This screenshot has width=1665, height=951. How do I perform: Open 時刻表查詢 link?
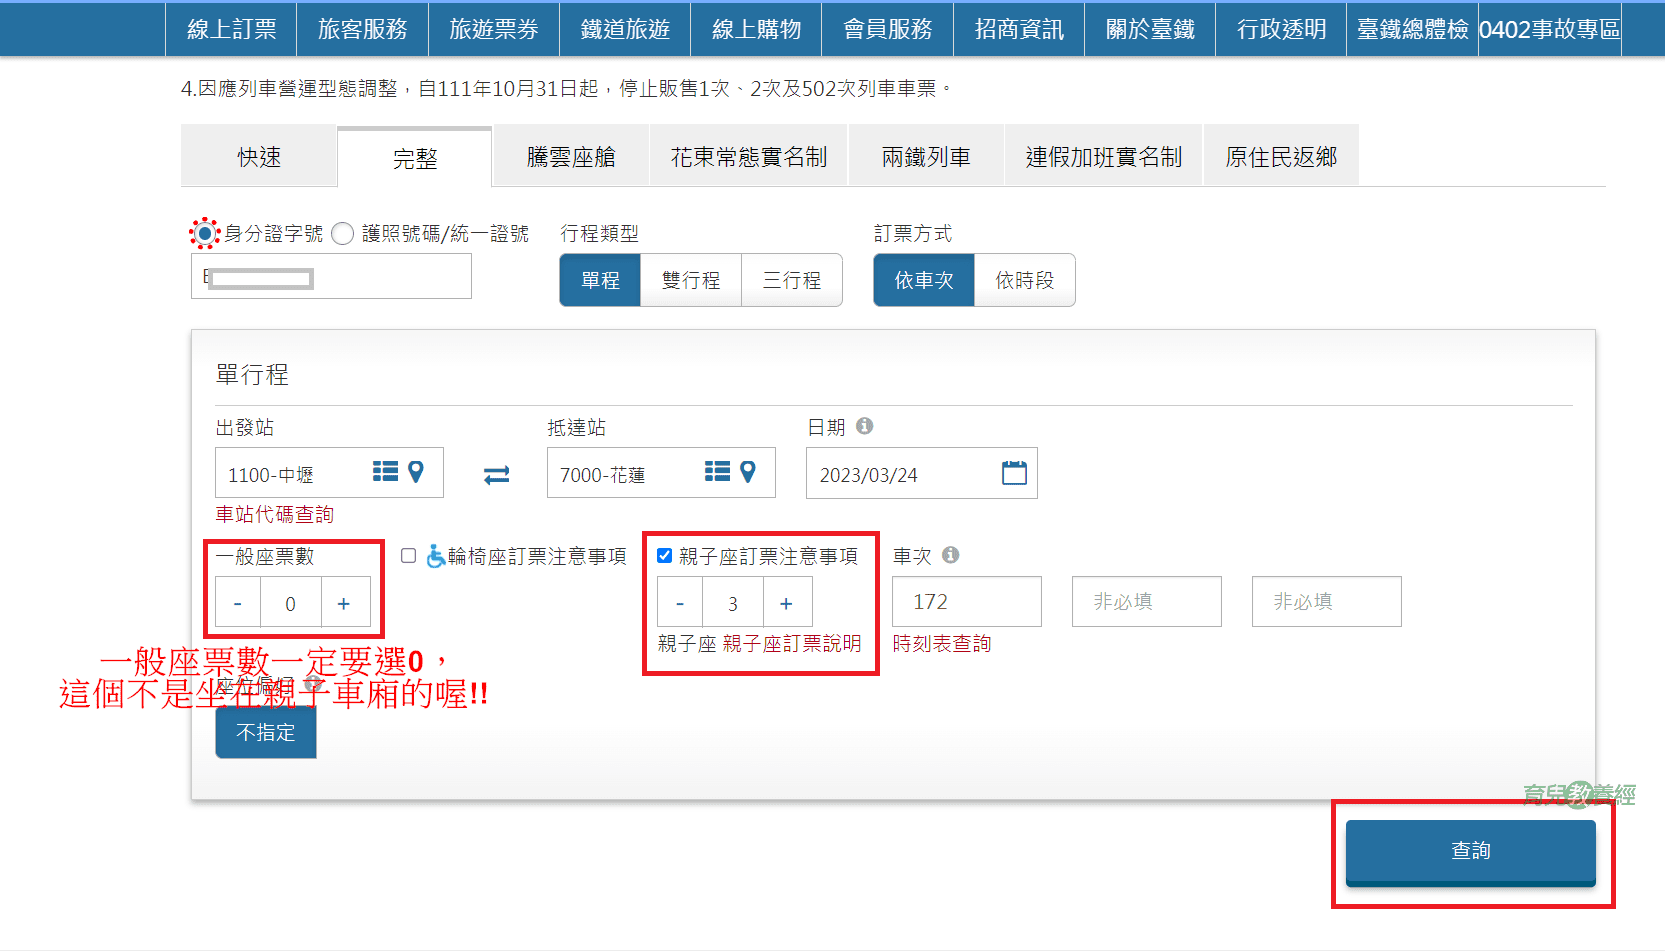(x=942, y=643)
